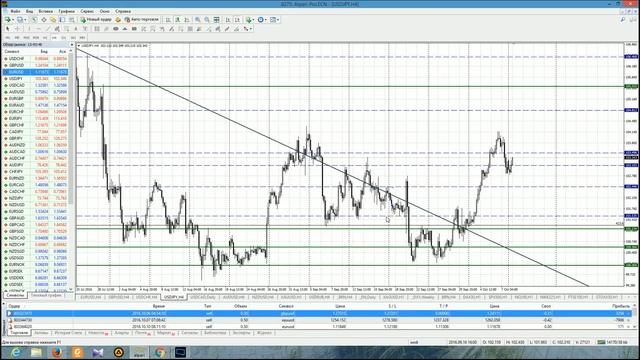Tile chart windows icon
Viewport: 640px width, 360px height.
pyautogui.click(x=217, y=19)
